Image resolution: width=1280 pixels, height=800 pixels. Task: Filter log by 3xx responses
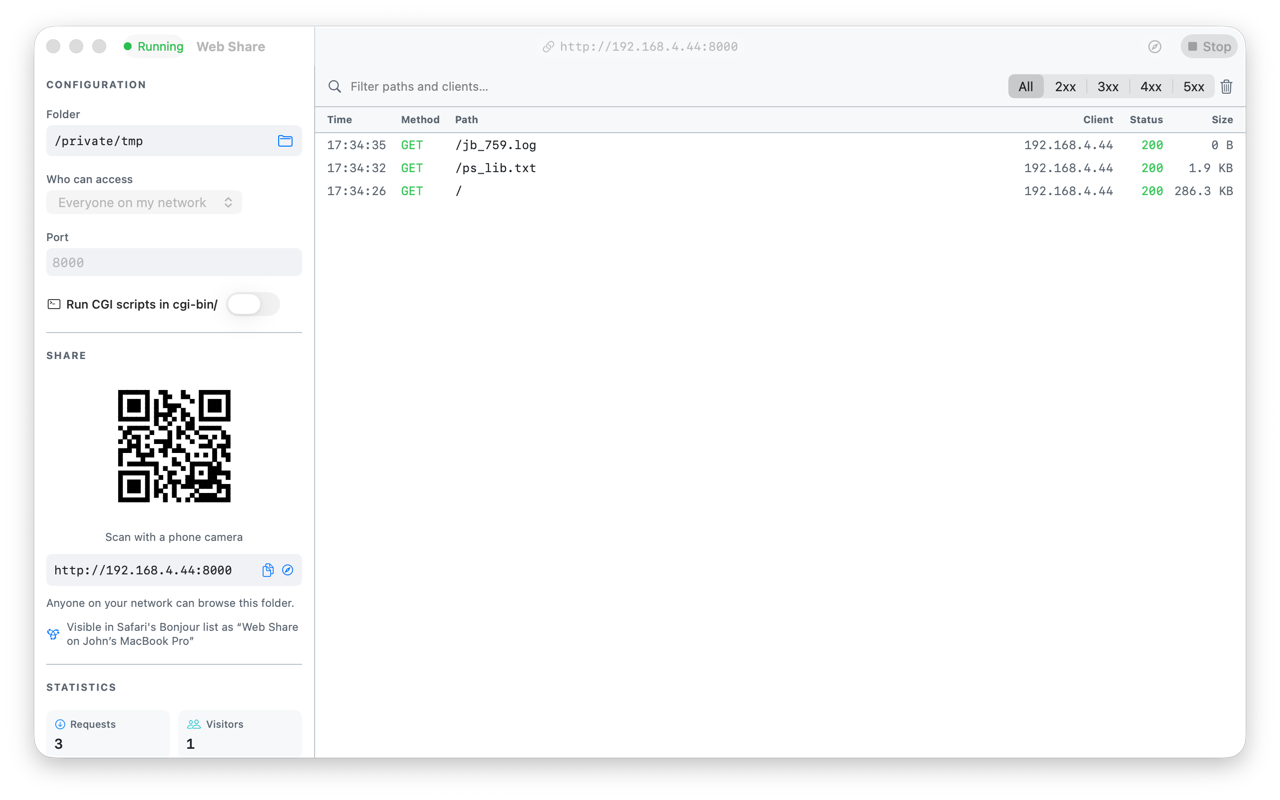[x=1108, y=87]
